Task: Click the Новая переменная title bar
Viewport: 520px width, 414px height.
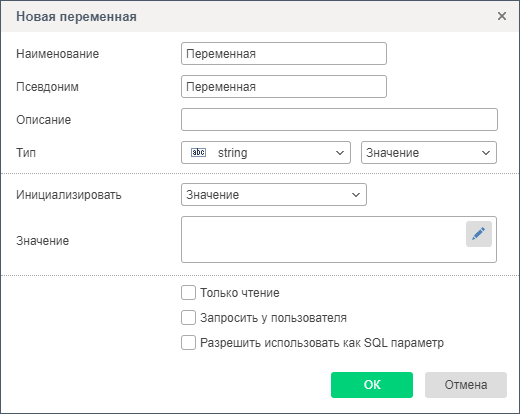Action: [260, 16]
